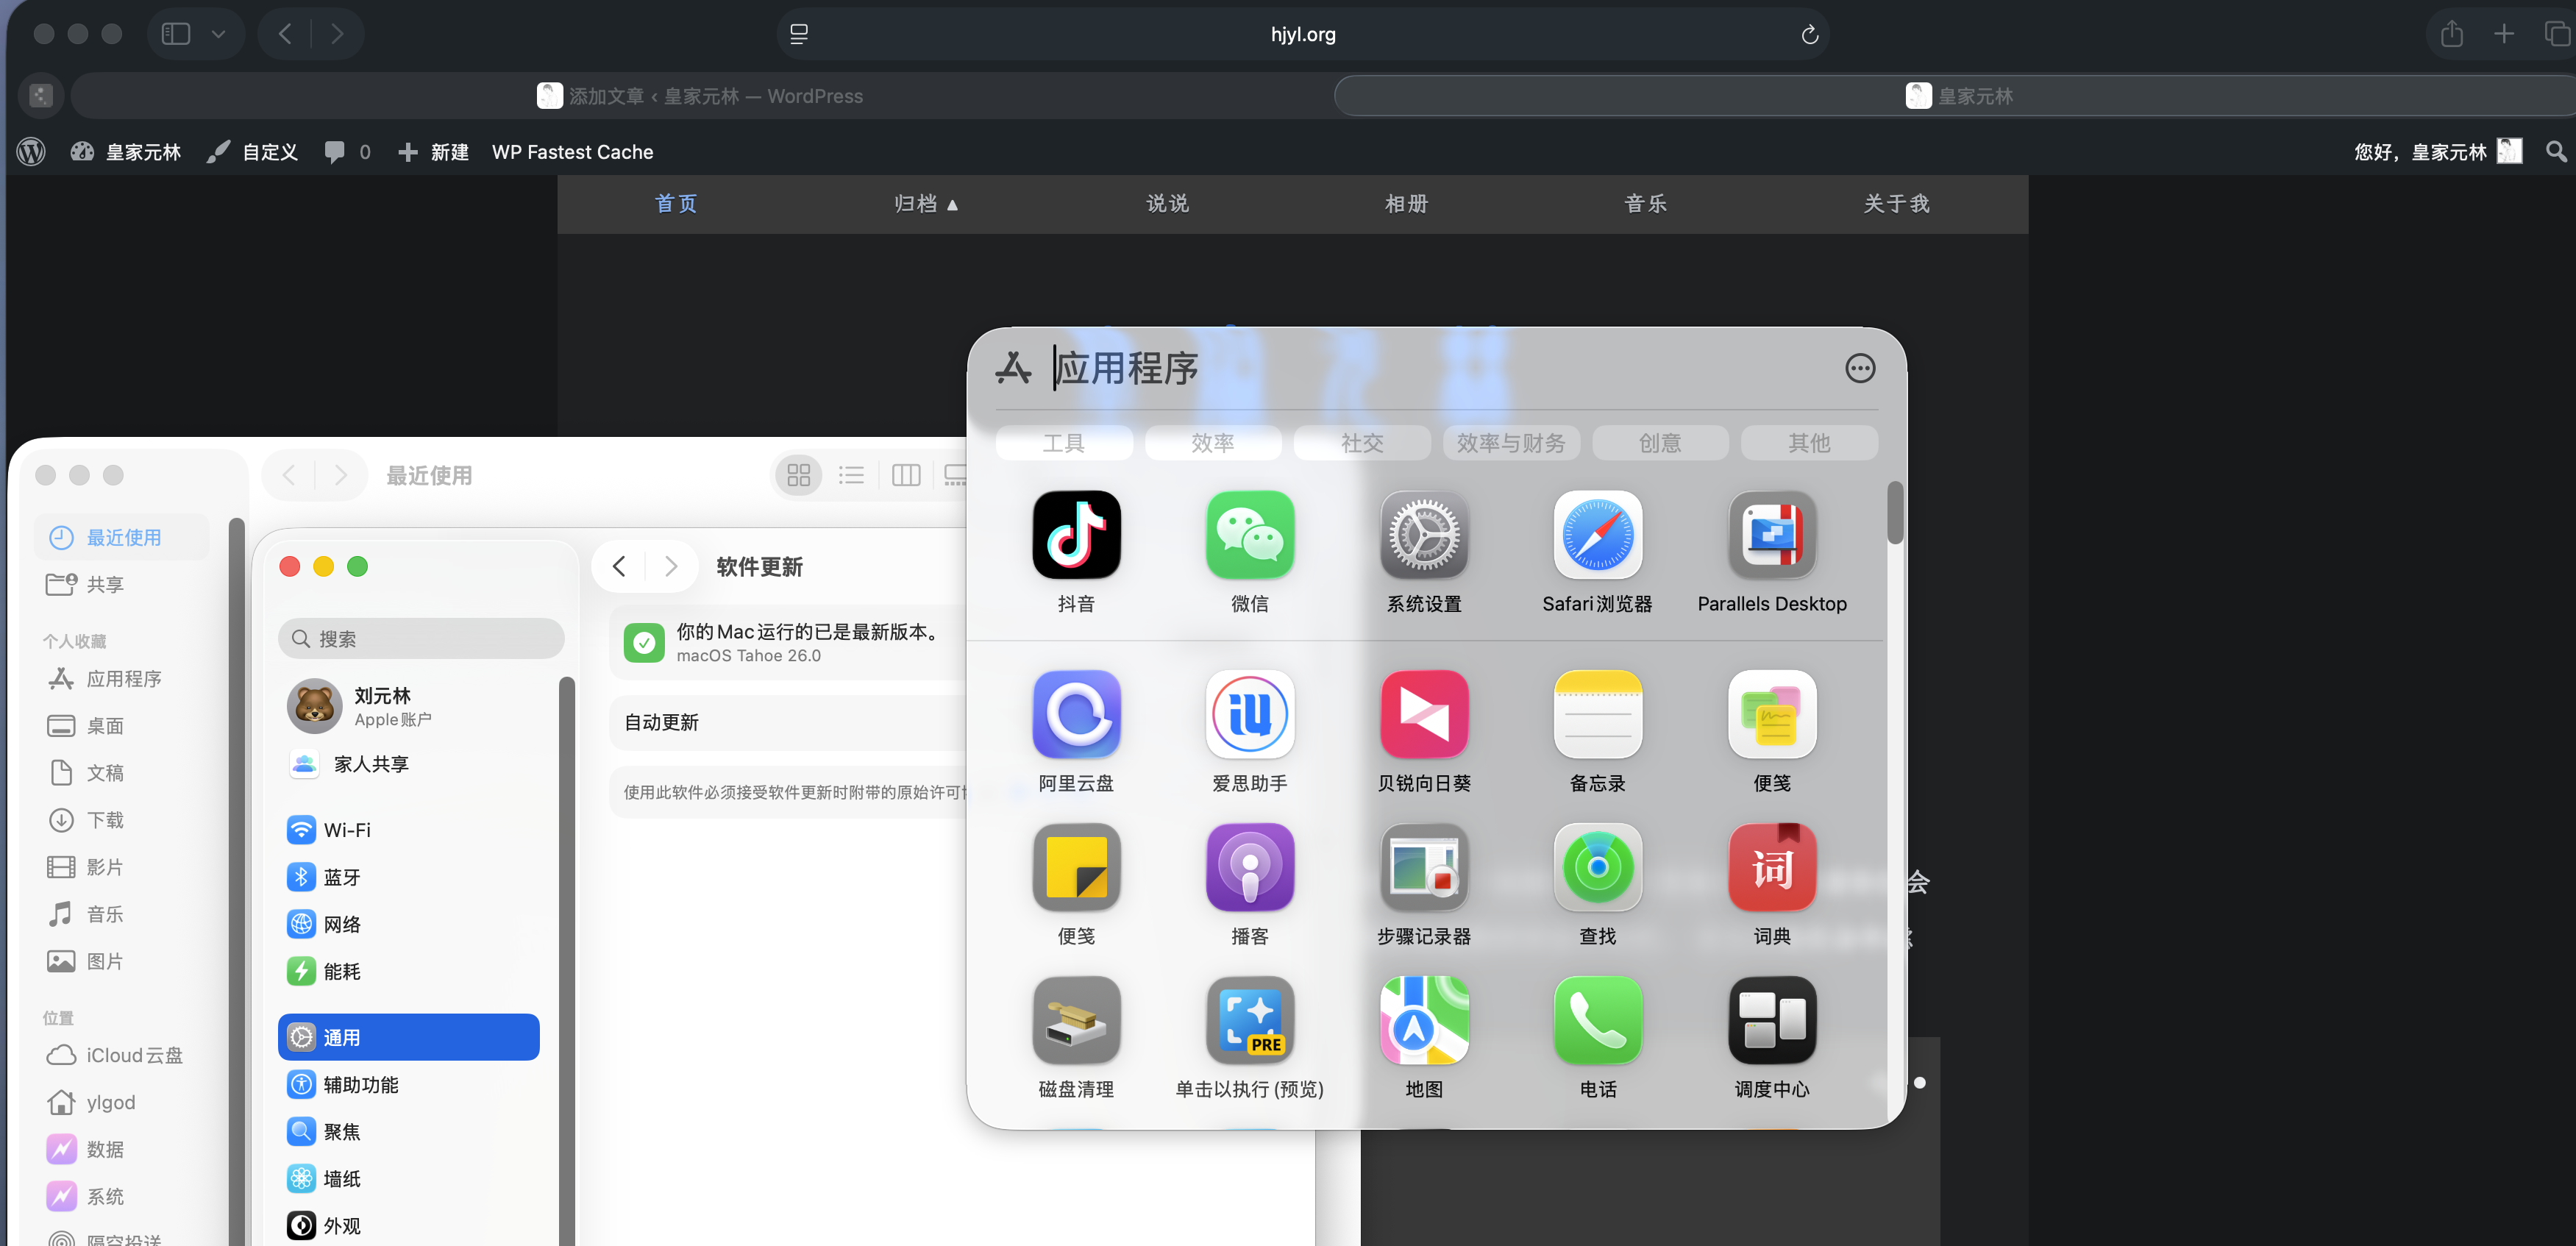Open the 说说 site menu item
Viewport: 2576px width, 1246px height.
pyautogui.click(x=1167, y=204)
